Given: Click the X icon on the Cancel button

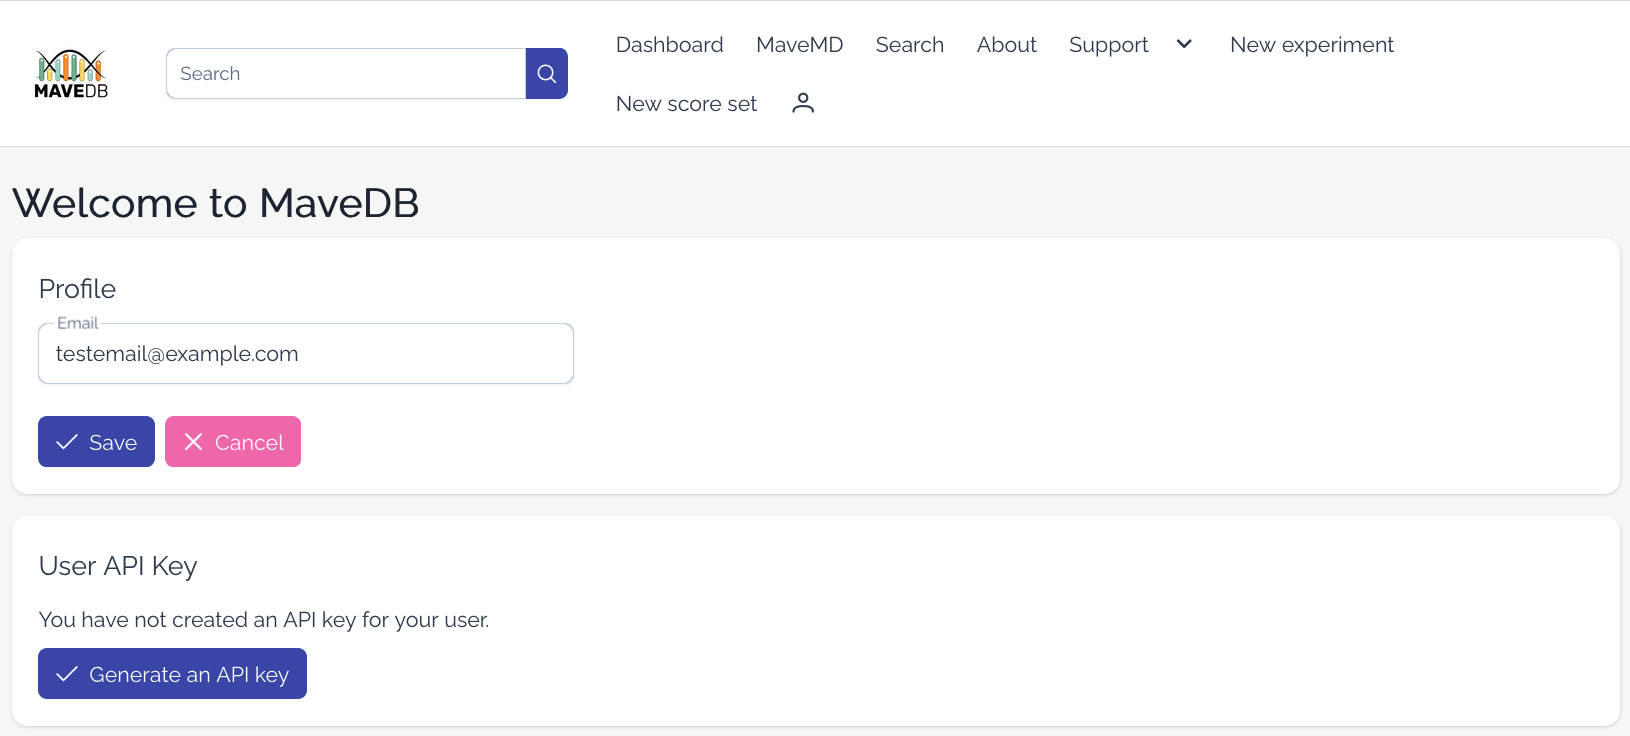Looking at the screenshot, I should coord(194,442).
